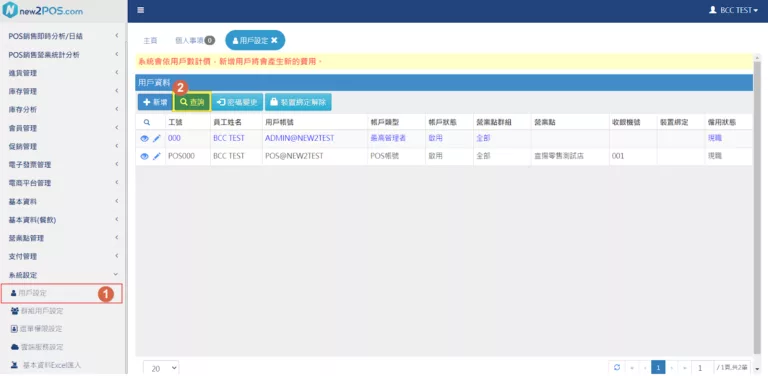This screenshot has height=376, width=768.
Task: Switch to the 個人事項 tab
Action: point(194,41)
